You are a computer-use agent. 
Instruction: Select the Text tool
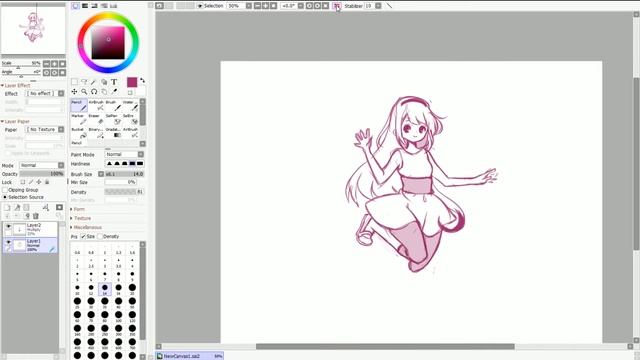tap(114, 82)
